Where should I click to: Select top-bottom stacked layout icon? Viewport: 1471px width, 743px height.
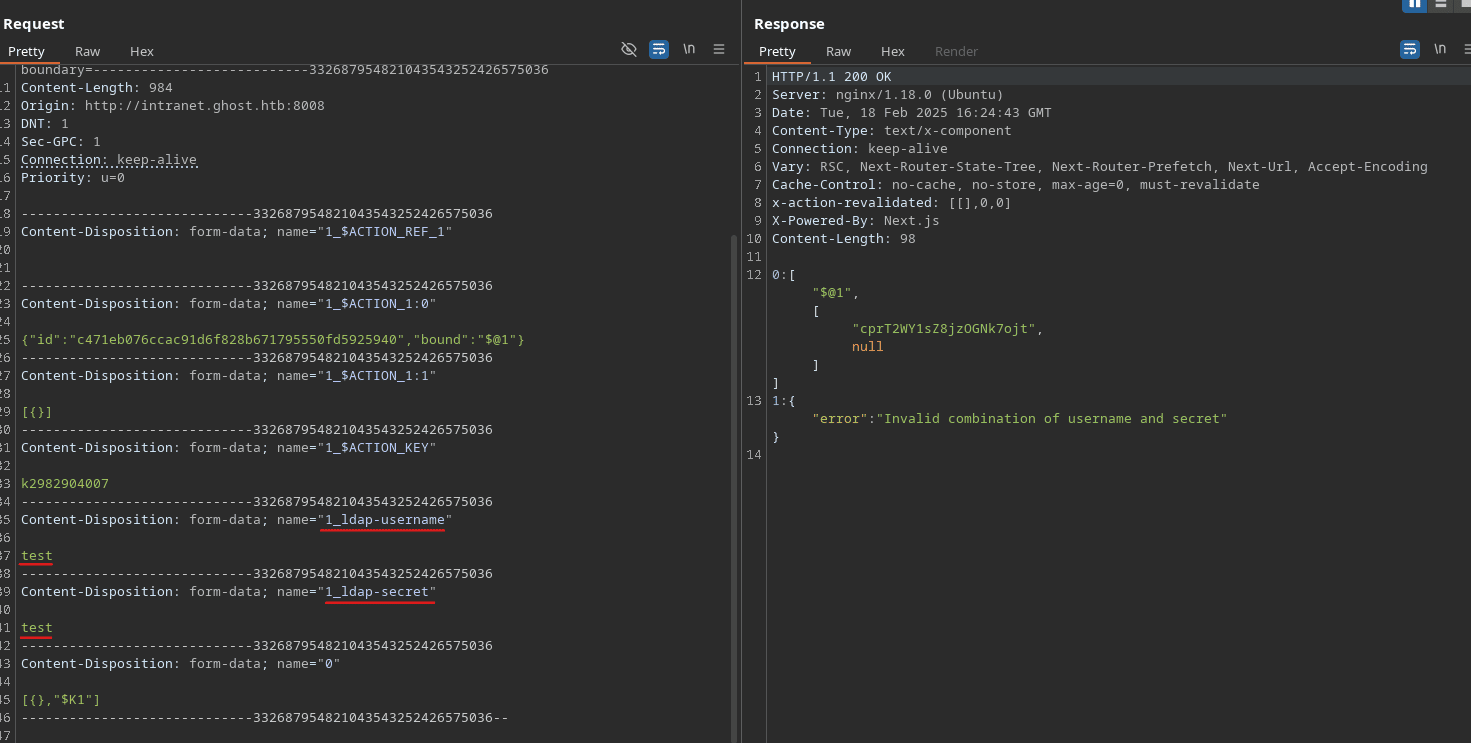pyautogui.click(x=1441, y=4)
